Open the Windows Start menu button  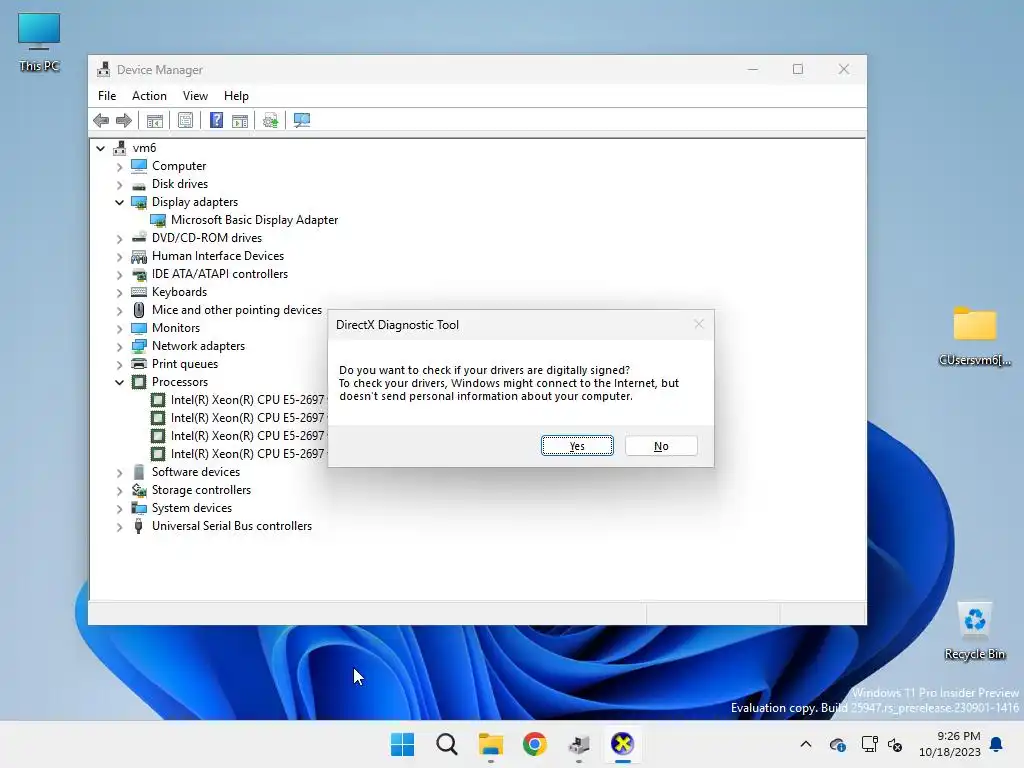(x=402, y=744)
